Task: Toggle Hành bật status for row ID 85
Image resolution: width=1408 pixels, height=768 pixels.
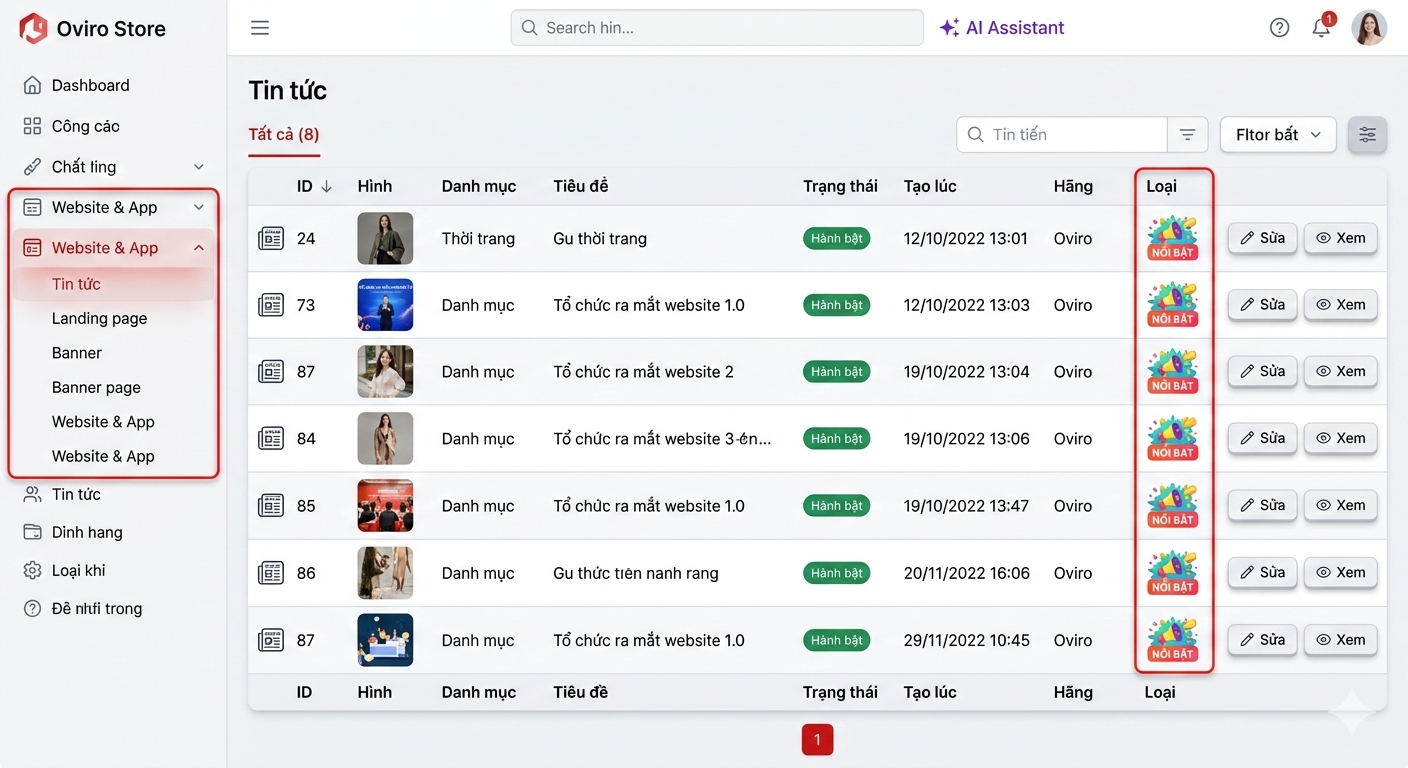Action: pyautogui.click(x=836, y=506)
